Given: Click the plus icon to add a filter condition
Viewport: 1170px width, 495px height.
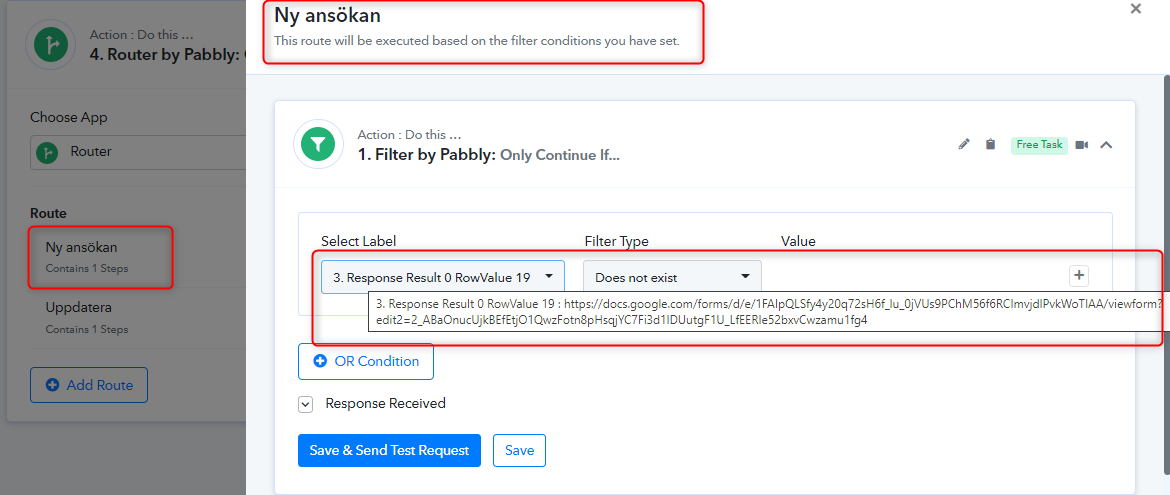Looking at the screenshot, I should tap(1079, 275).
